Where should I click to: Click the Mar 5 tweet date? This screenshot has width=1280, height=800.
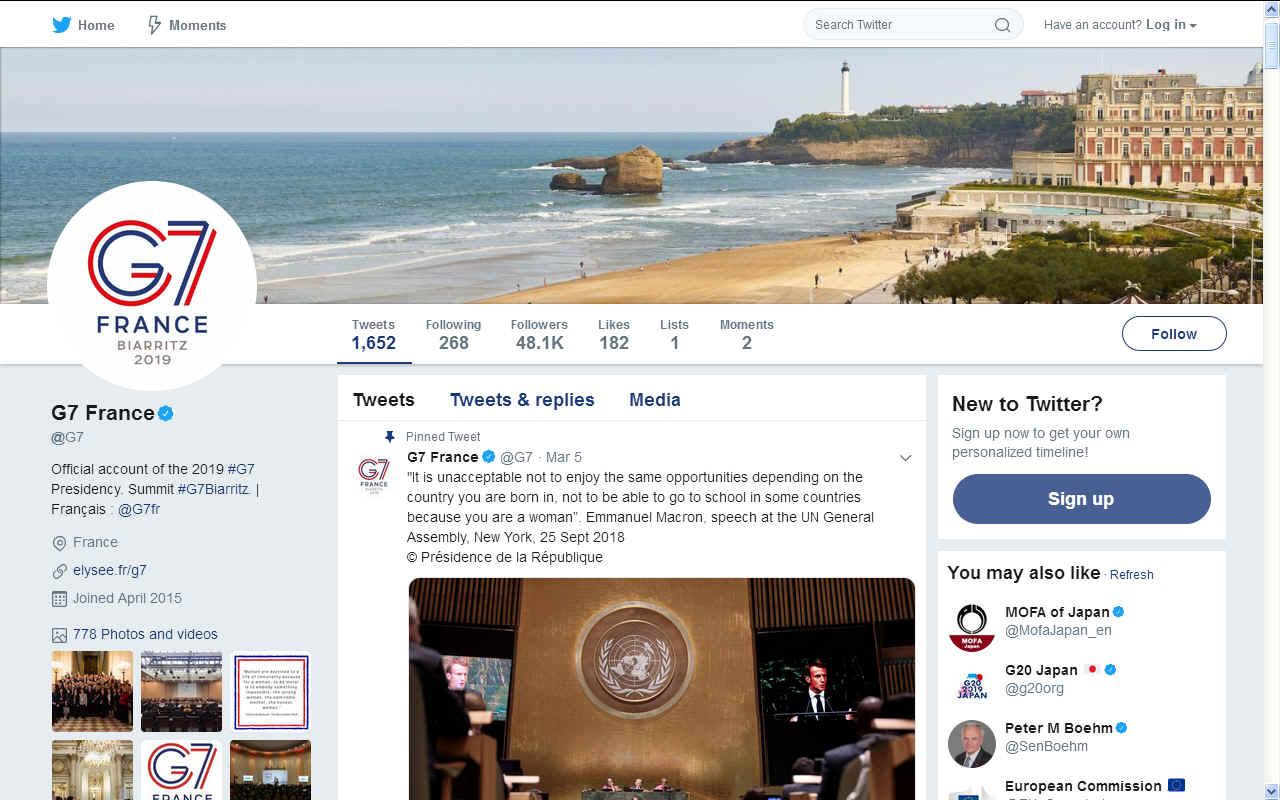[x=563, y=458]
